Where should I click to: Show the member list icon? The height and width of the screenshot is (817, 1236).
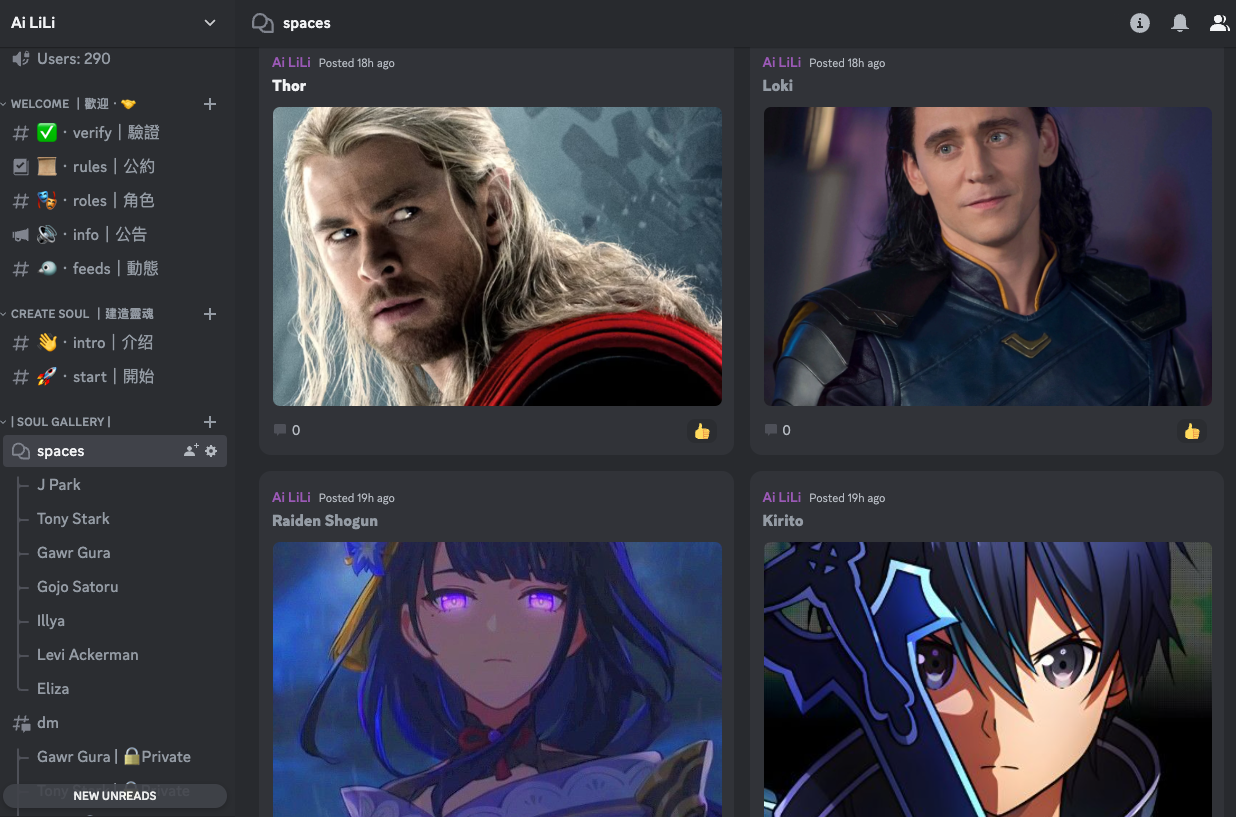(x=1219, y=23)
